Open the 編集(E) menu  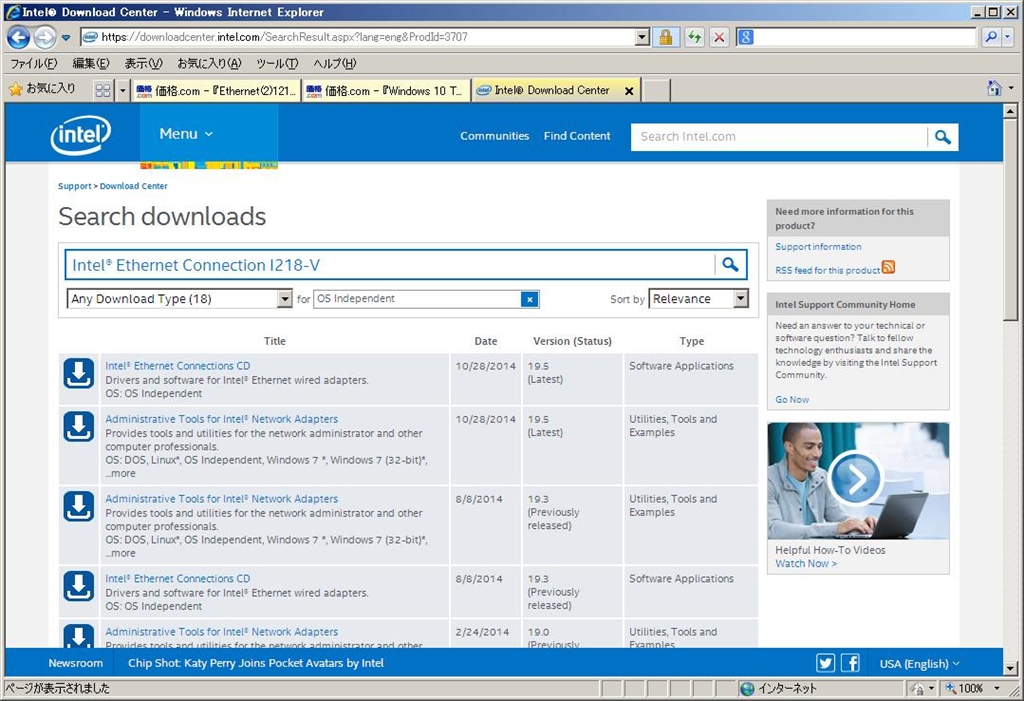click(91, 63)
